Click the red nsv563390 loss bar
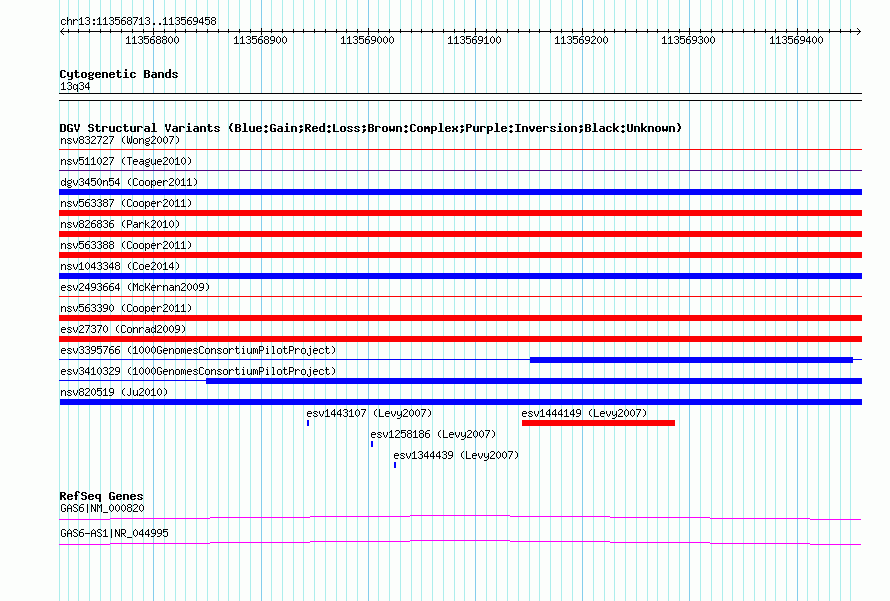Screen dimensions: 890x601 [x=460, y=318]
